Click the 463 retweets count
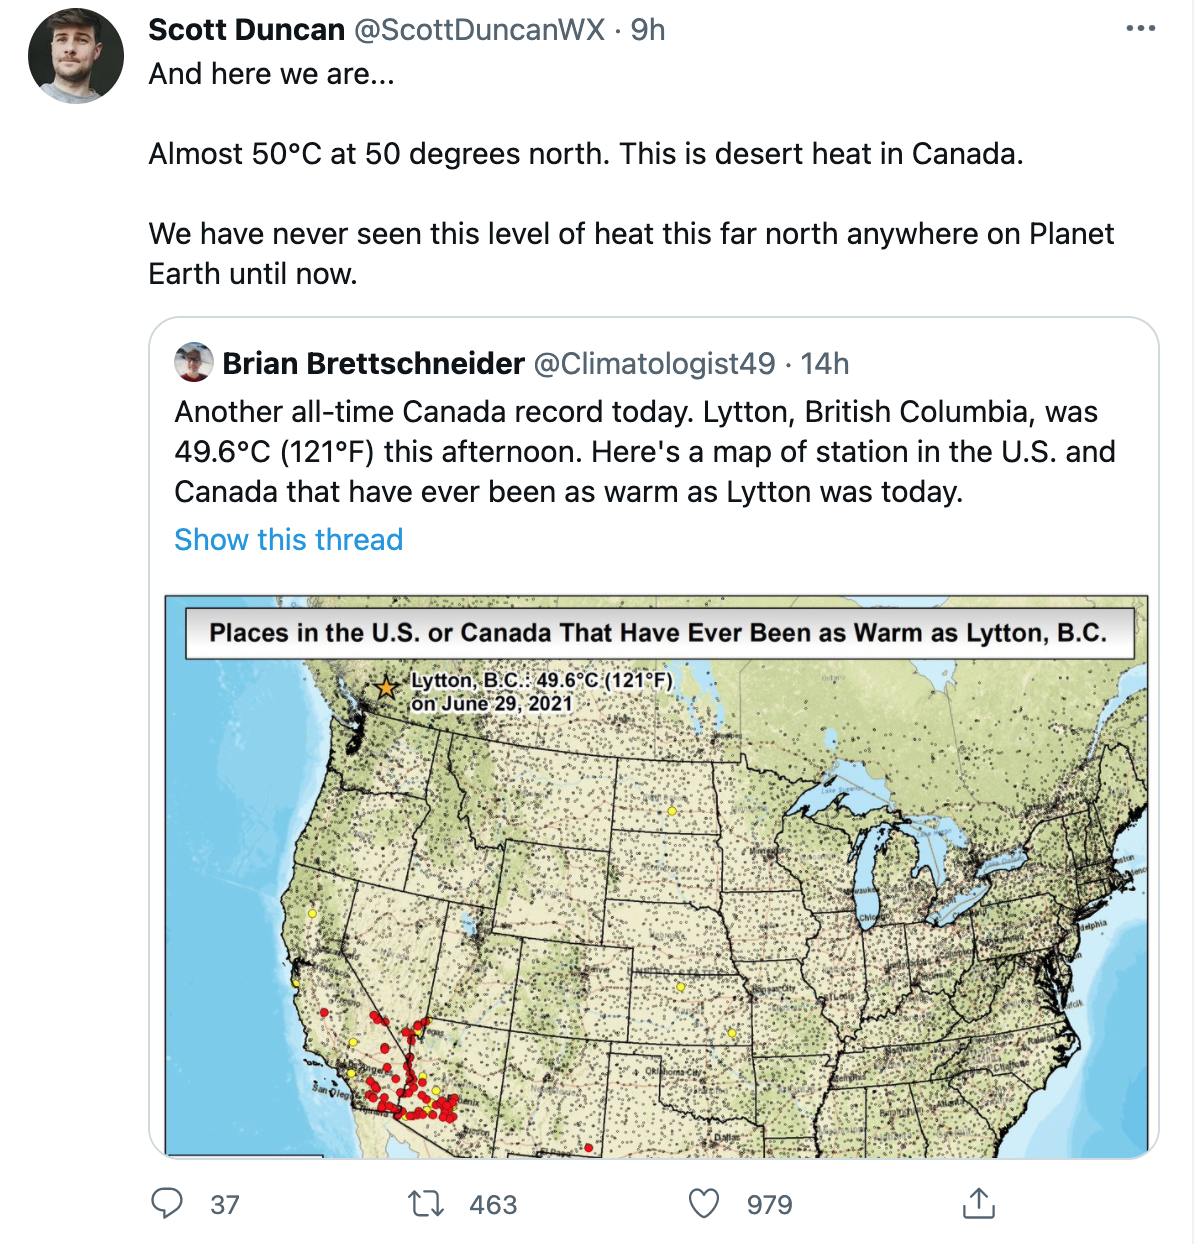 (494, 1205)
